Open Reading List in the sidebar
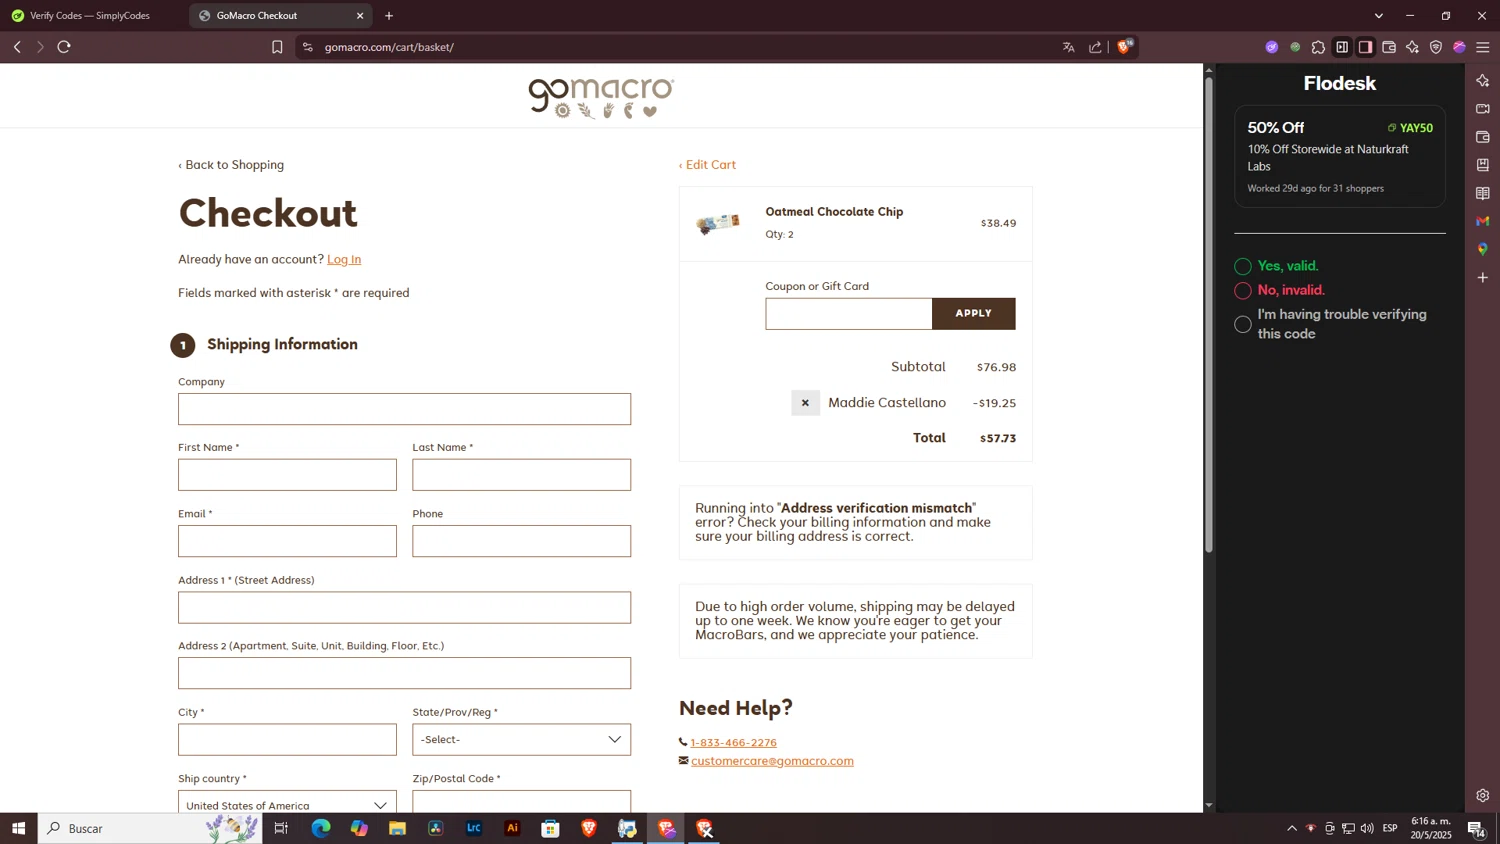Screen dimensions: 1500x844 [1482, 193]
